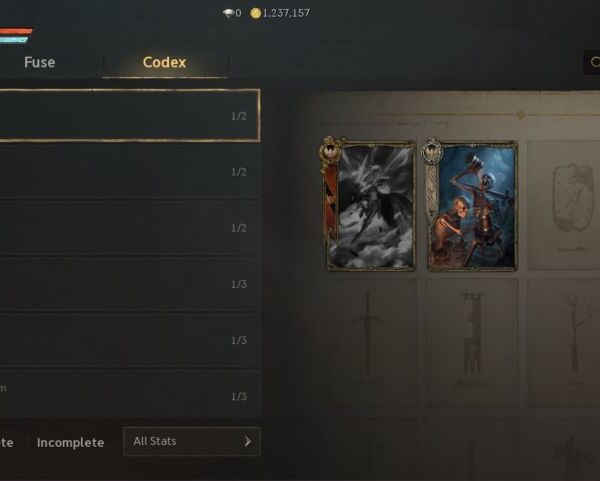Click the platinum currency icon beside zero
Viewport: 600px width, 481px height.
pos(228,13)
